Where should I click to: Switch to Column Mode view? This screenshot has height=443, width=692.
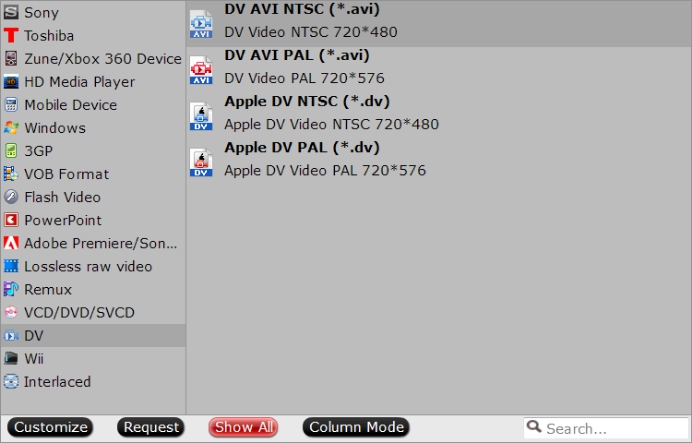(x=356, y=427)
